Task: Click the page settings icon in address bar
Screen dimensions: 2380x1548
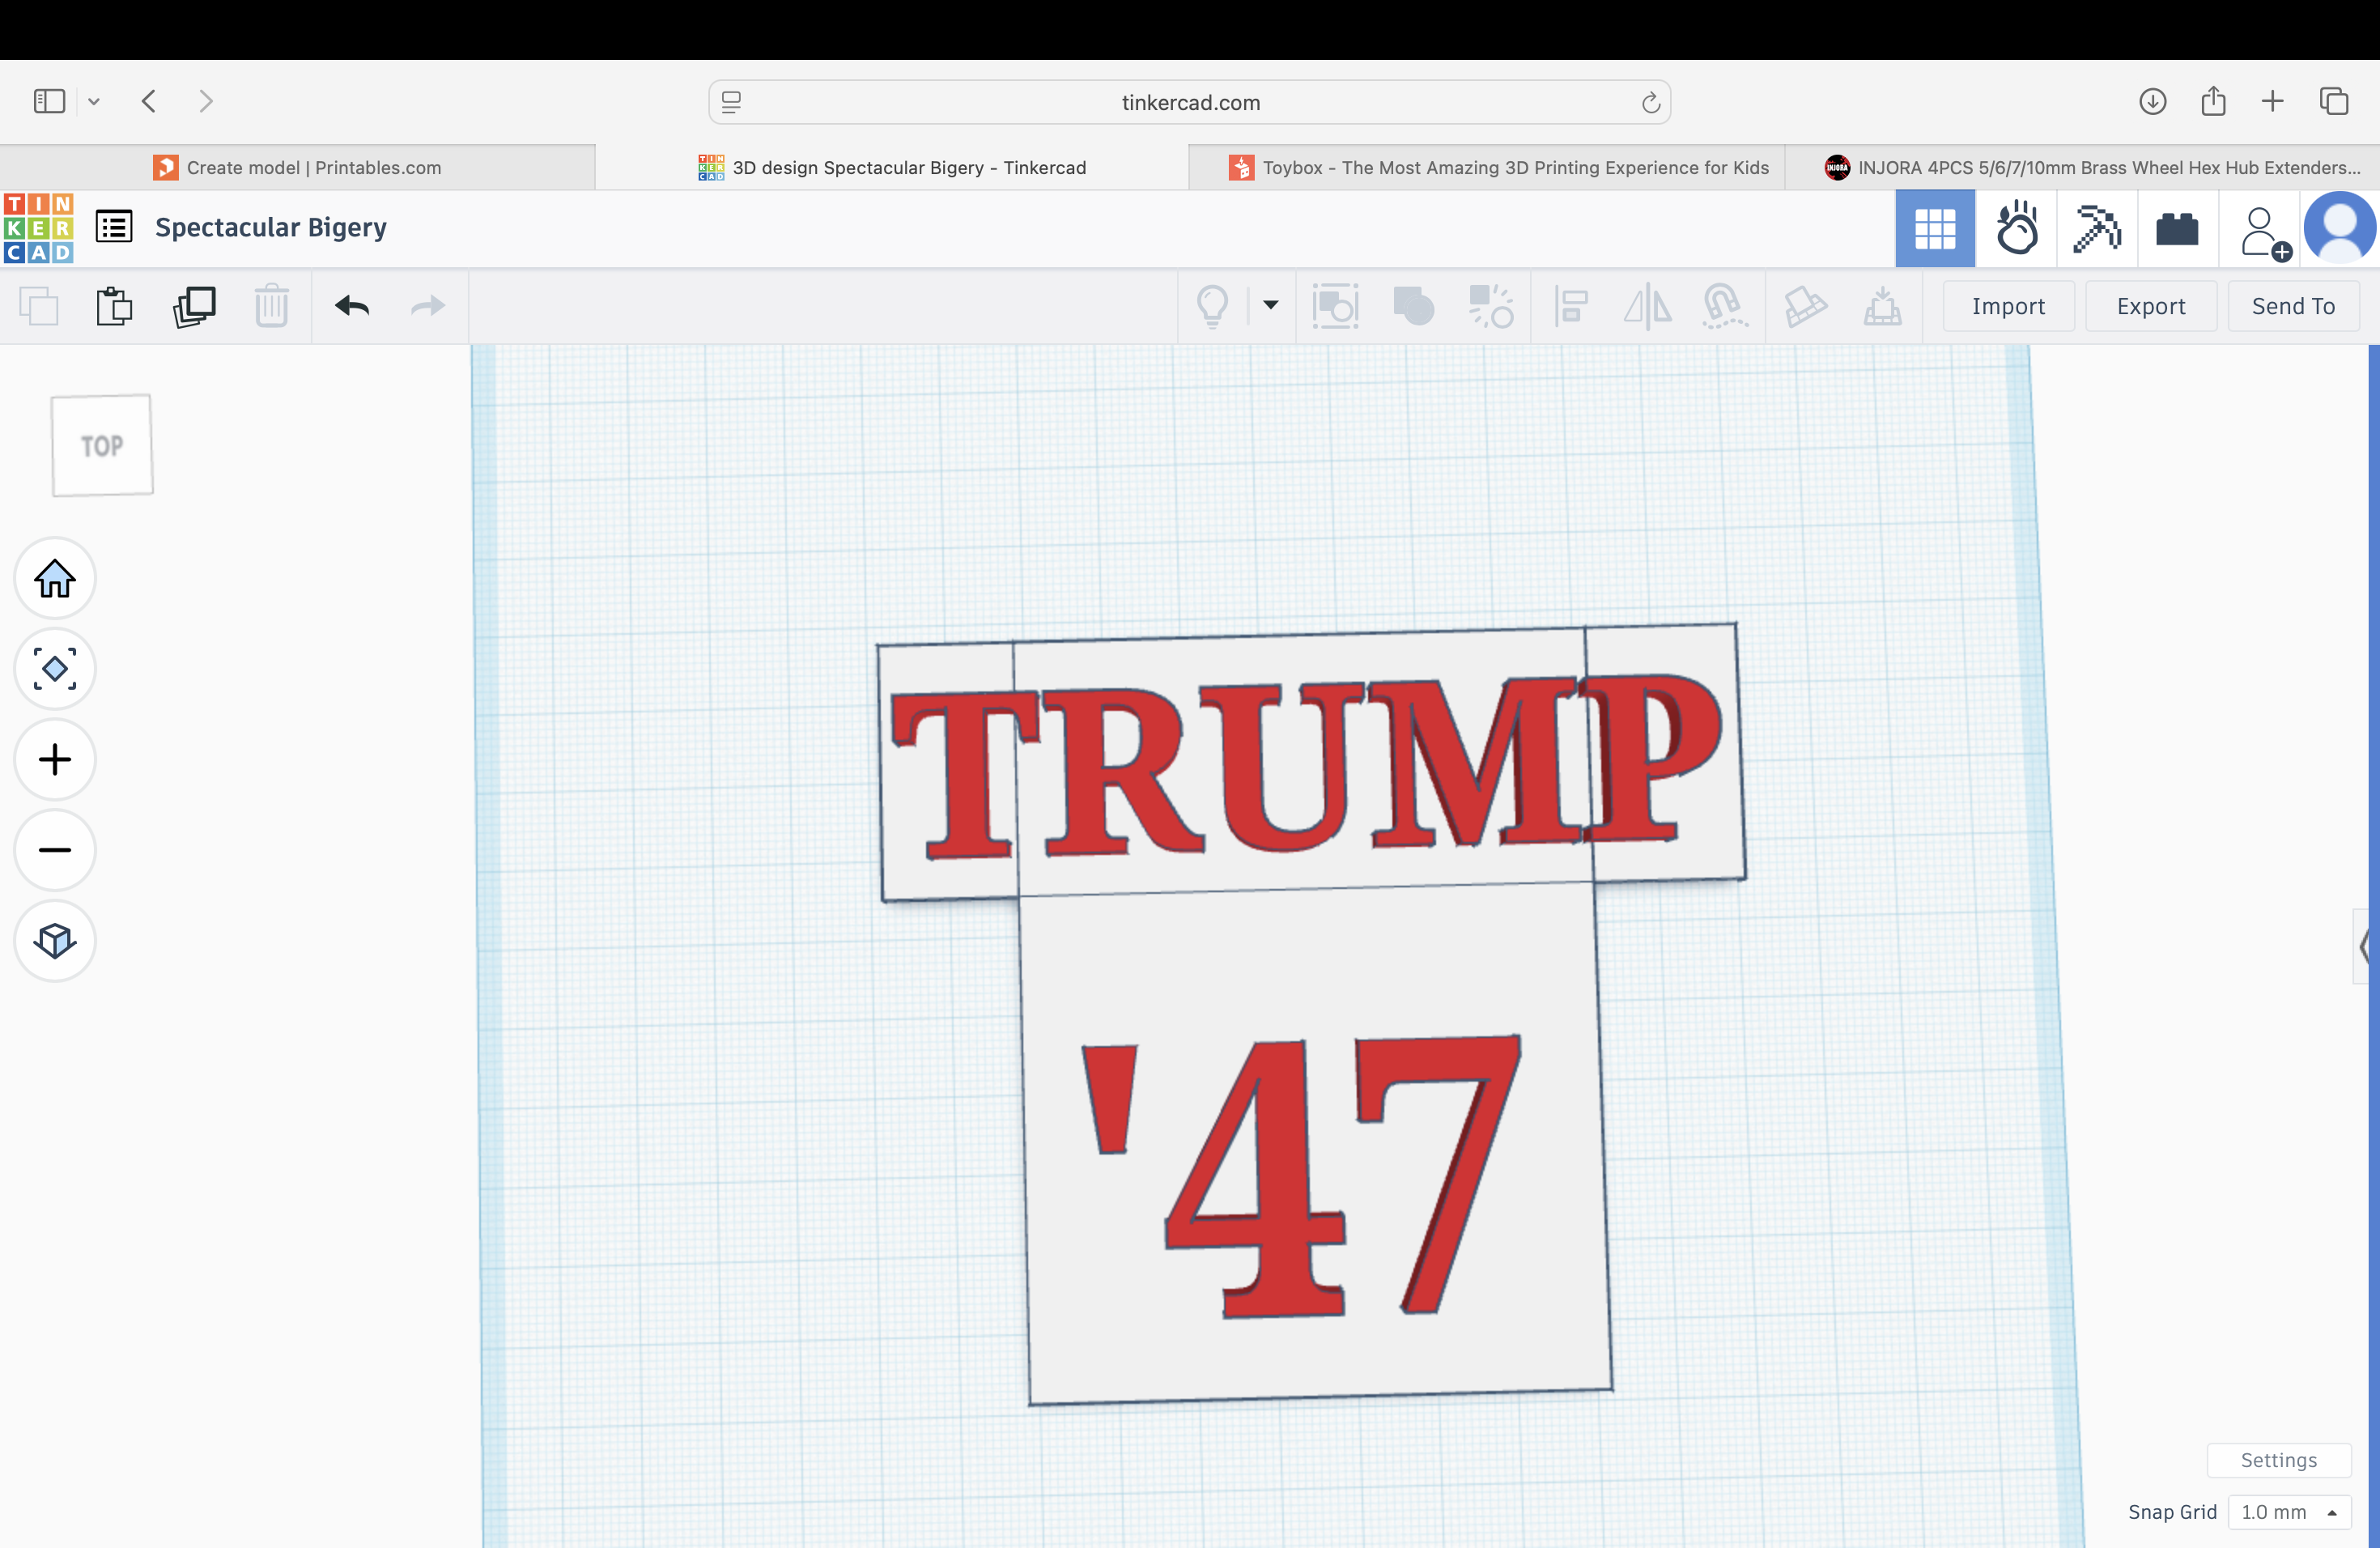Action: click(731, 102)
